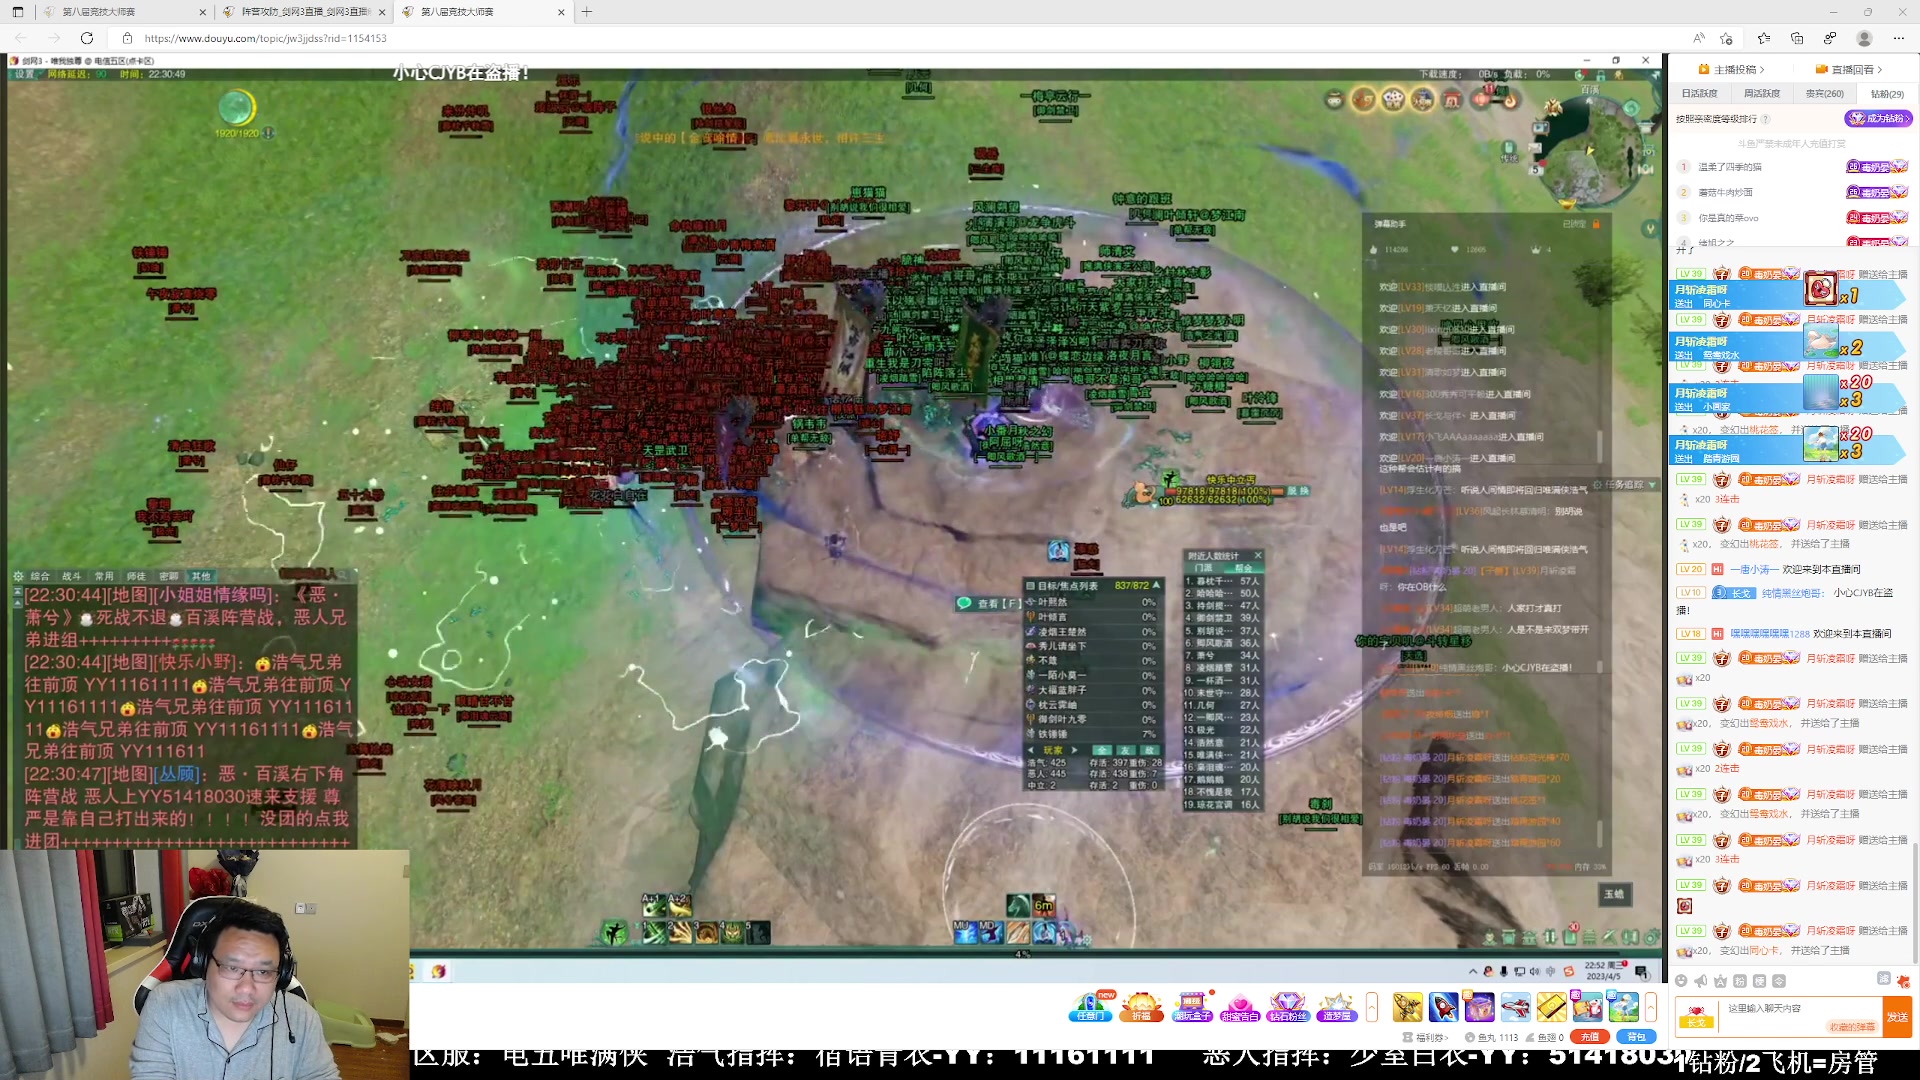This screenshot has width=1920, height=1080.
Task: Open the chat horn broadcast icon
Action: pos(1700,981)
